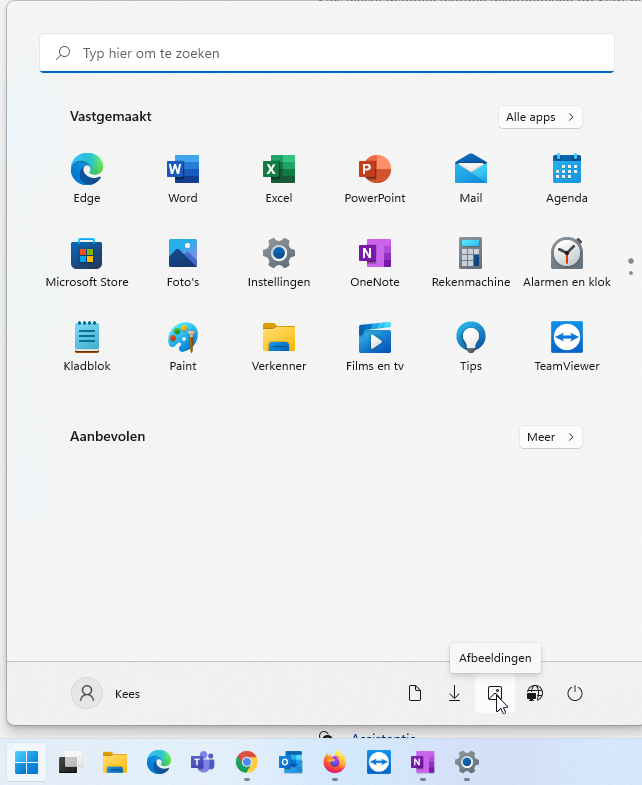Switch to Firefox on the taskbar
Screen dimensions: 642x785
pos(335,762)
